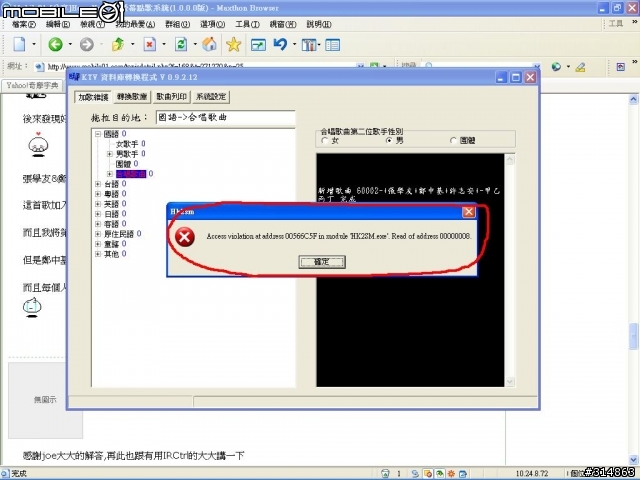Select the 女歌手 tree item
The width and height of the screenshot is (640, 480).
127,144
